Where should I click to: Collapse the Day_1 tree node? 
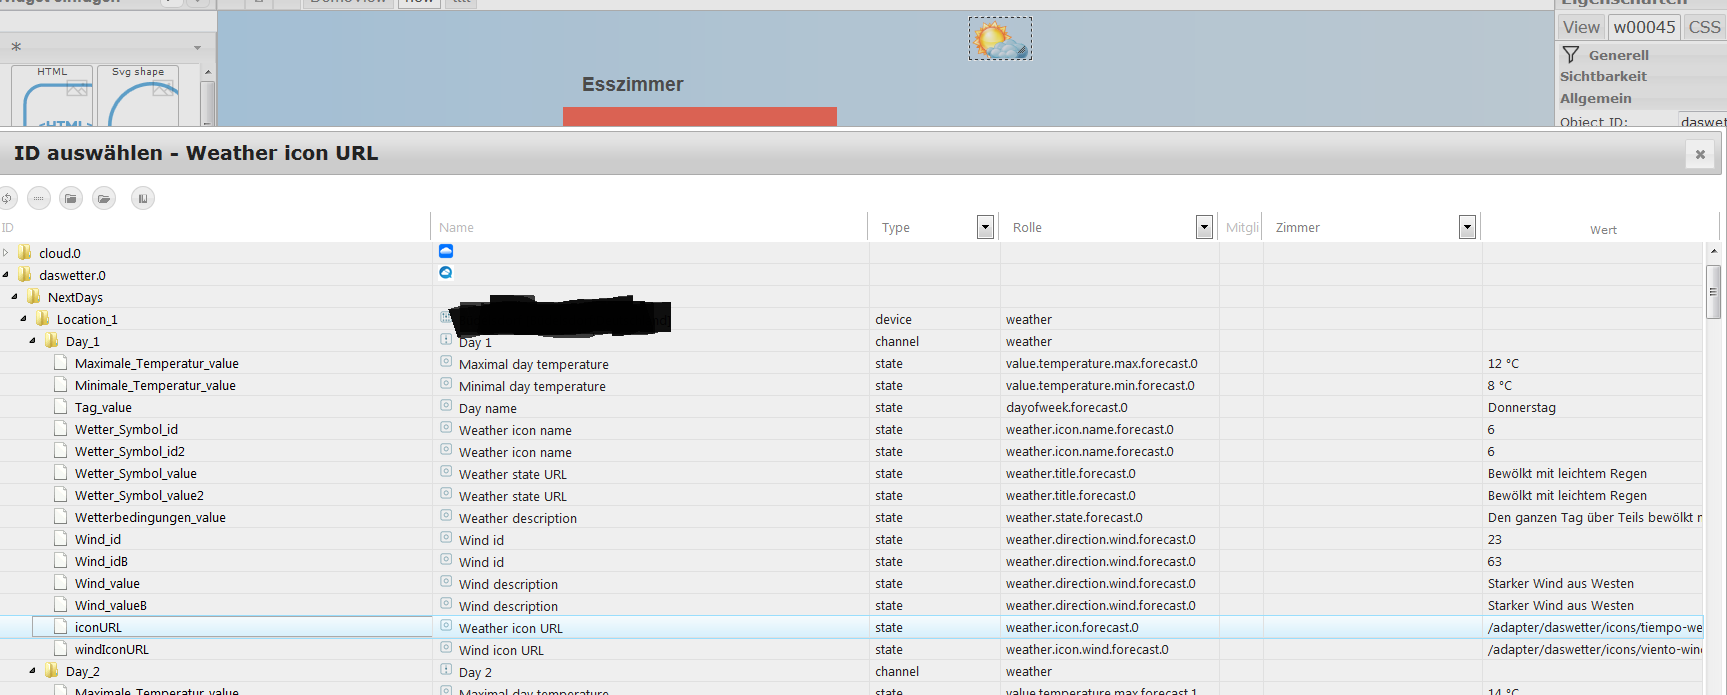click(33, 341)
